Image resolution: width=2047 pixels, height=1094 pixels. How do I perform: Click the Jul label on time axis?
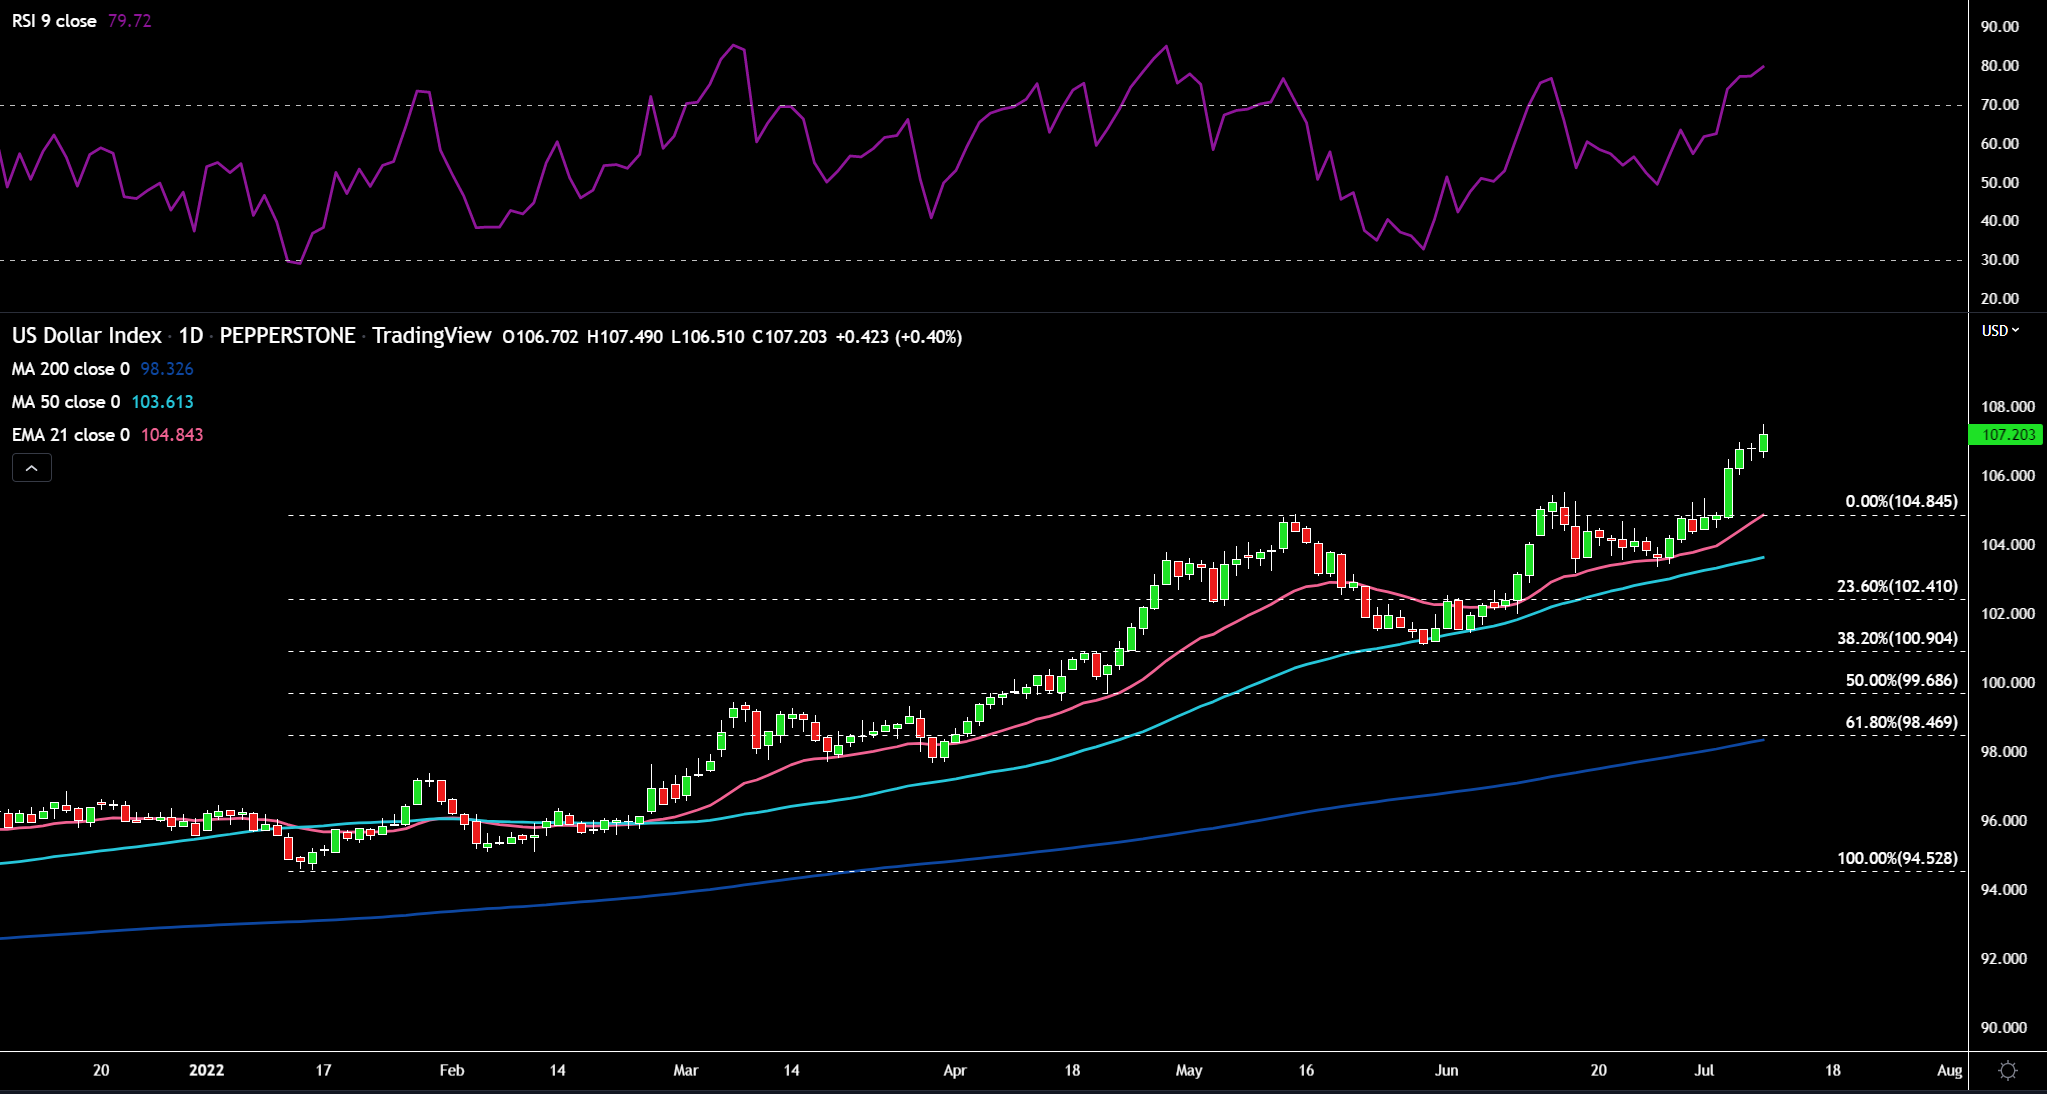1704,1071
